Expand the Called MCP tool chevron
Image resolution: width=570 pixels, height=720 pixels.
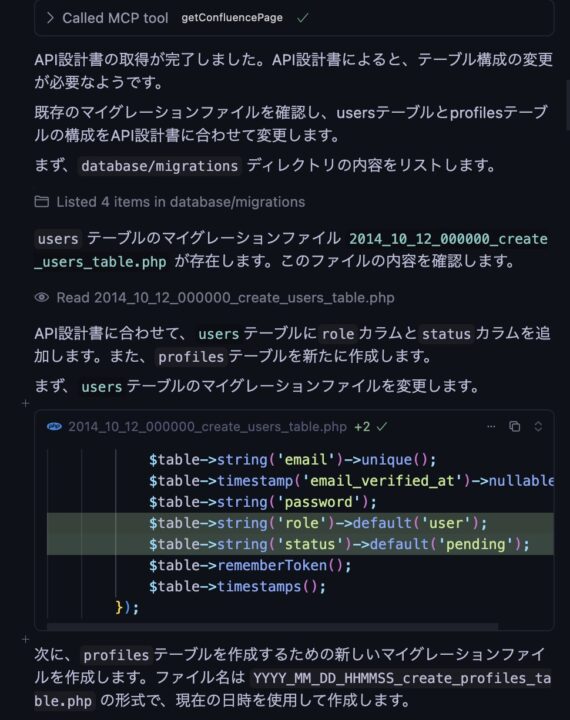click(50, 18)
